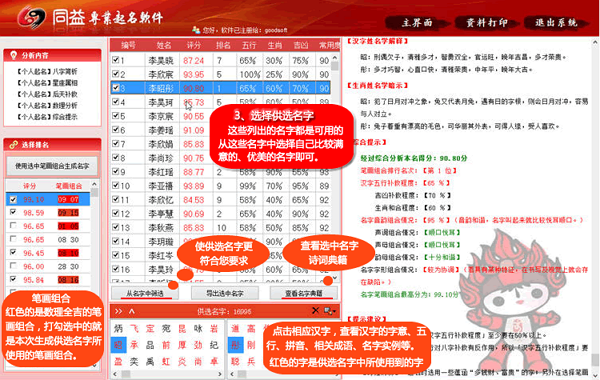Viewport: 600px width, 380px height.
Task: Sort by the 生肖 column header
Action: (x=275, y=45)
